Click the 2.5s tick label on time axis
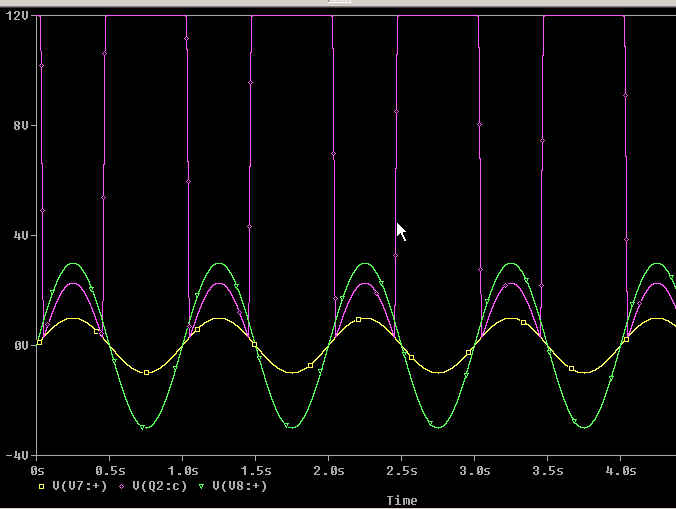The height and width of the screenshot is (509, 676). click(x=401, y=468)
